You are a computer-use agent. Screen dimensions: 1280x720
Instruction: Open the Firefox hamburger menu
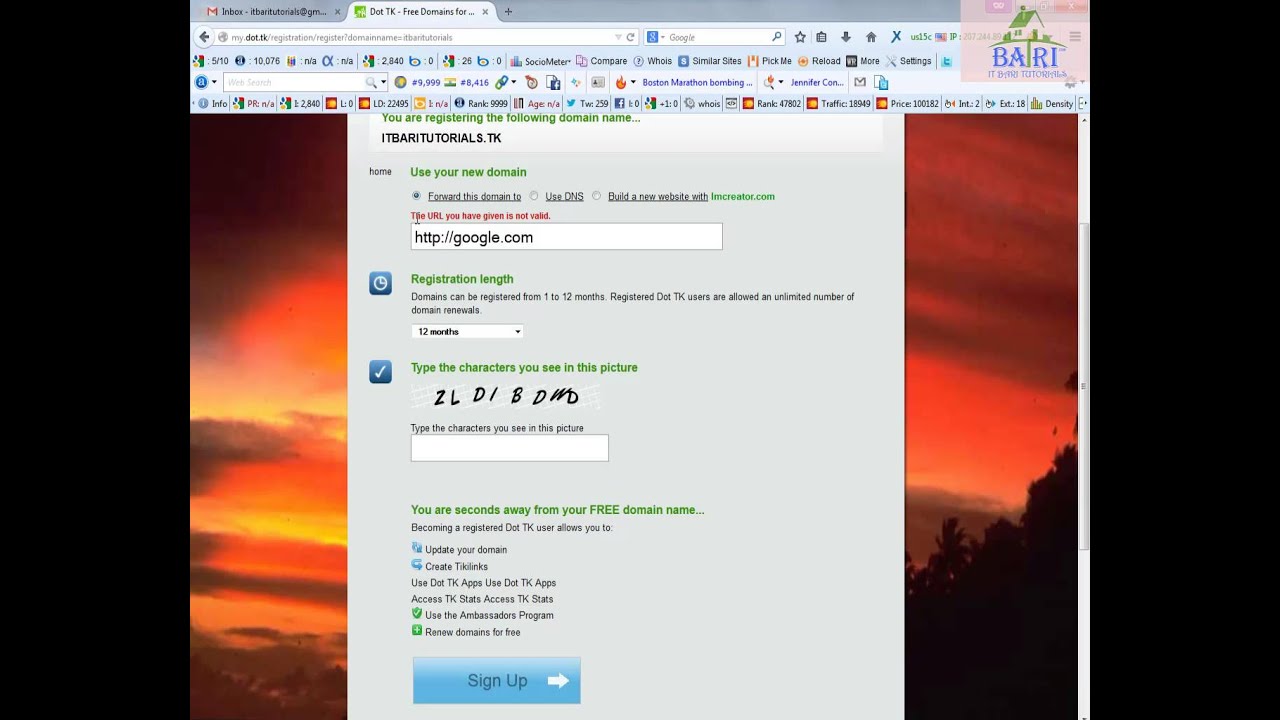(x=1075, y=37)
